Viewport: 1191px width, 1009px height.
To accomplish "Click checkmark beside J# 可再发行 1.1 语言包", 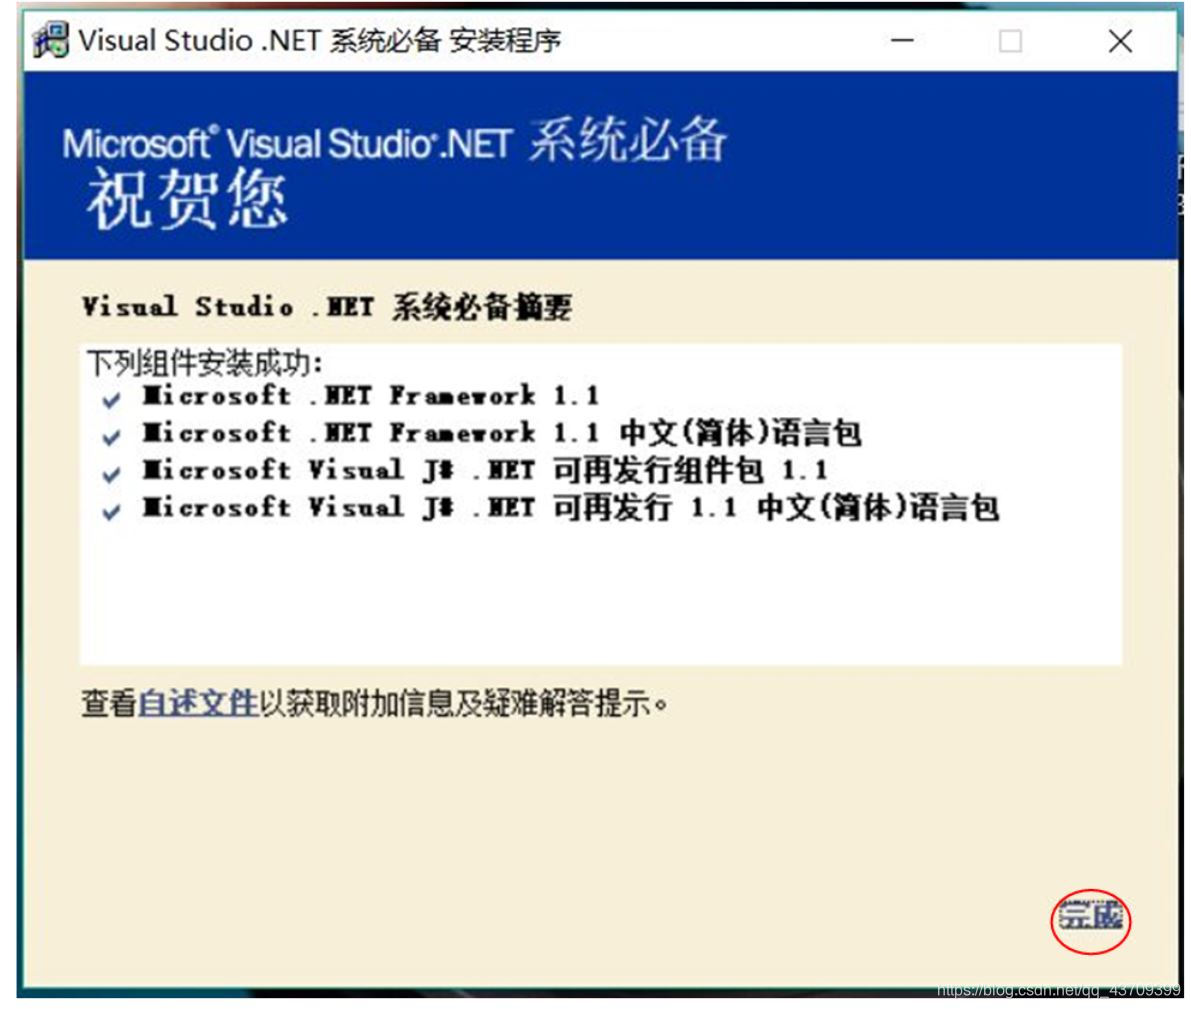I will (112, 511).
